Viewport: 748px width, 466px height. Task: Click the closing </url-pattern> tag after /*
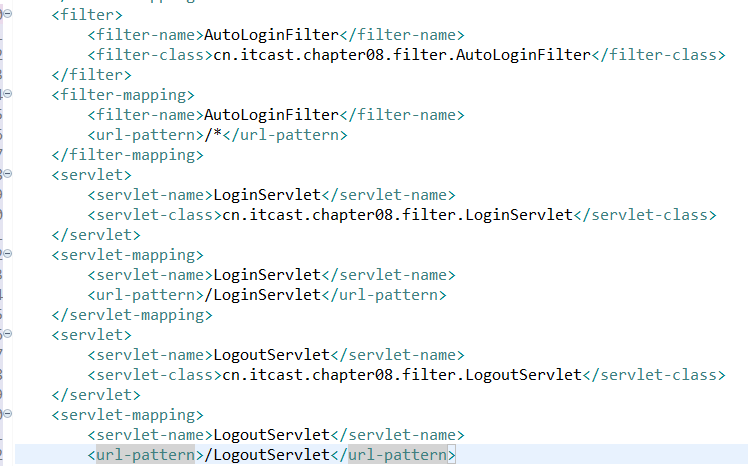point(285,135)
